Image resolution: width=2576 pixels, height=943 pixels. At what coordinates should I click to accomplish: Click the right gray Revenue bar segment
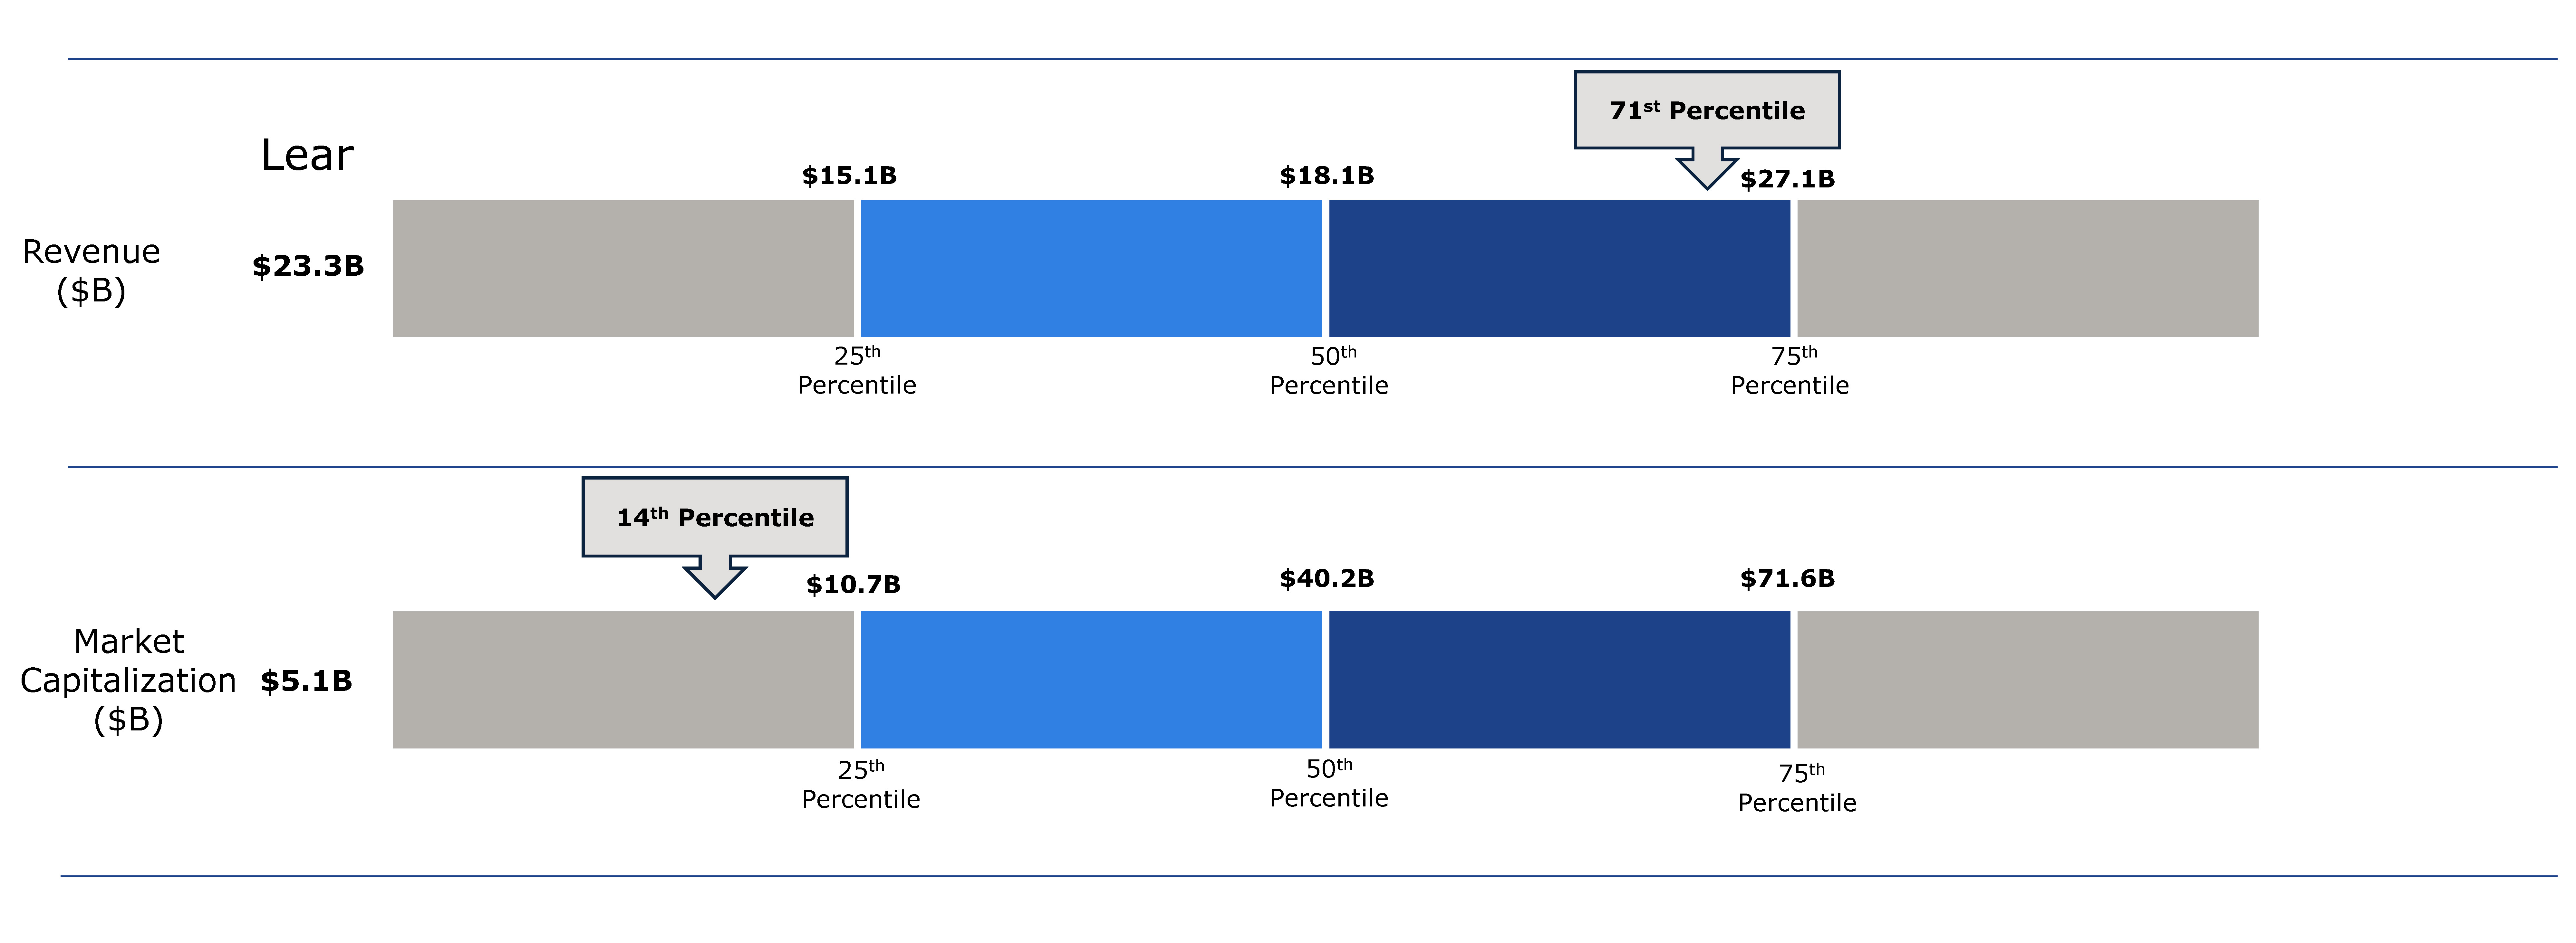[2027, 268]
